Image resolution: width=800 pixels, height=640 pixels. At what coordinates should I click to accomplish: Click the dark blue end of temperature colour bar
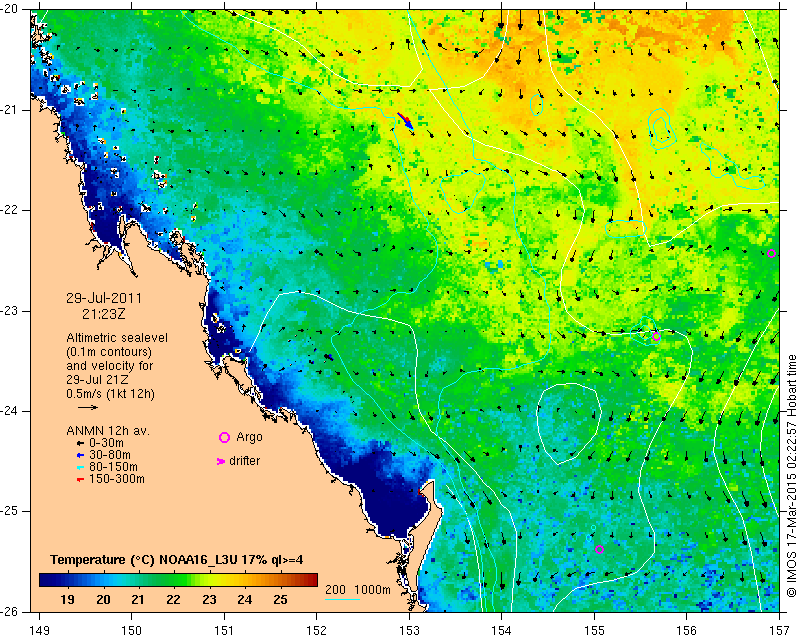(45, 580)
